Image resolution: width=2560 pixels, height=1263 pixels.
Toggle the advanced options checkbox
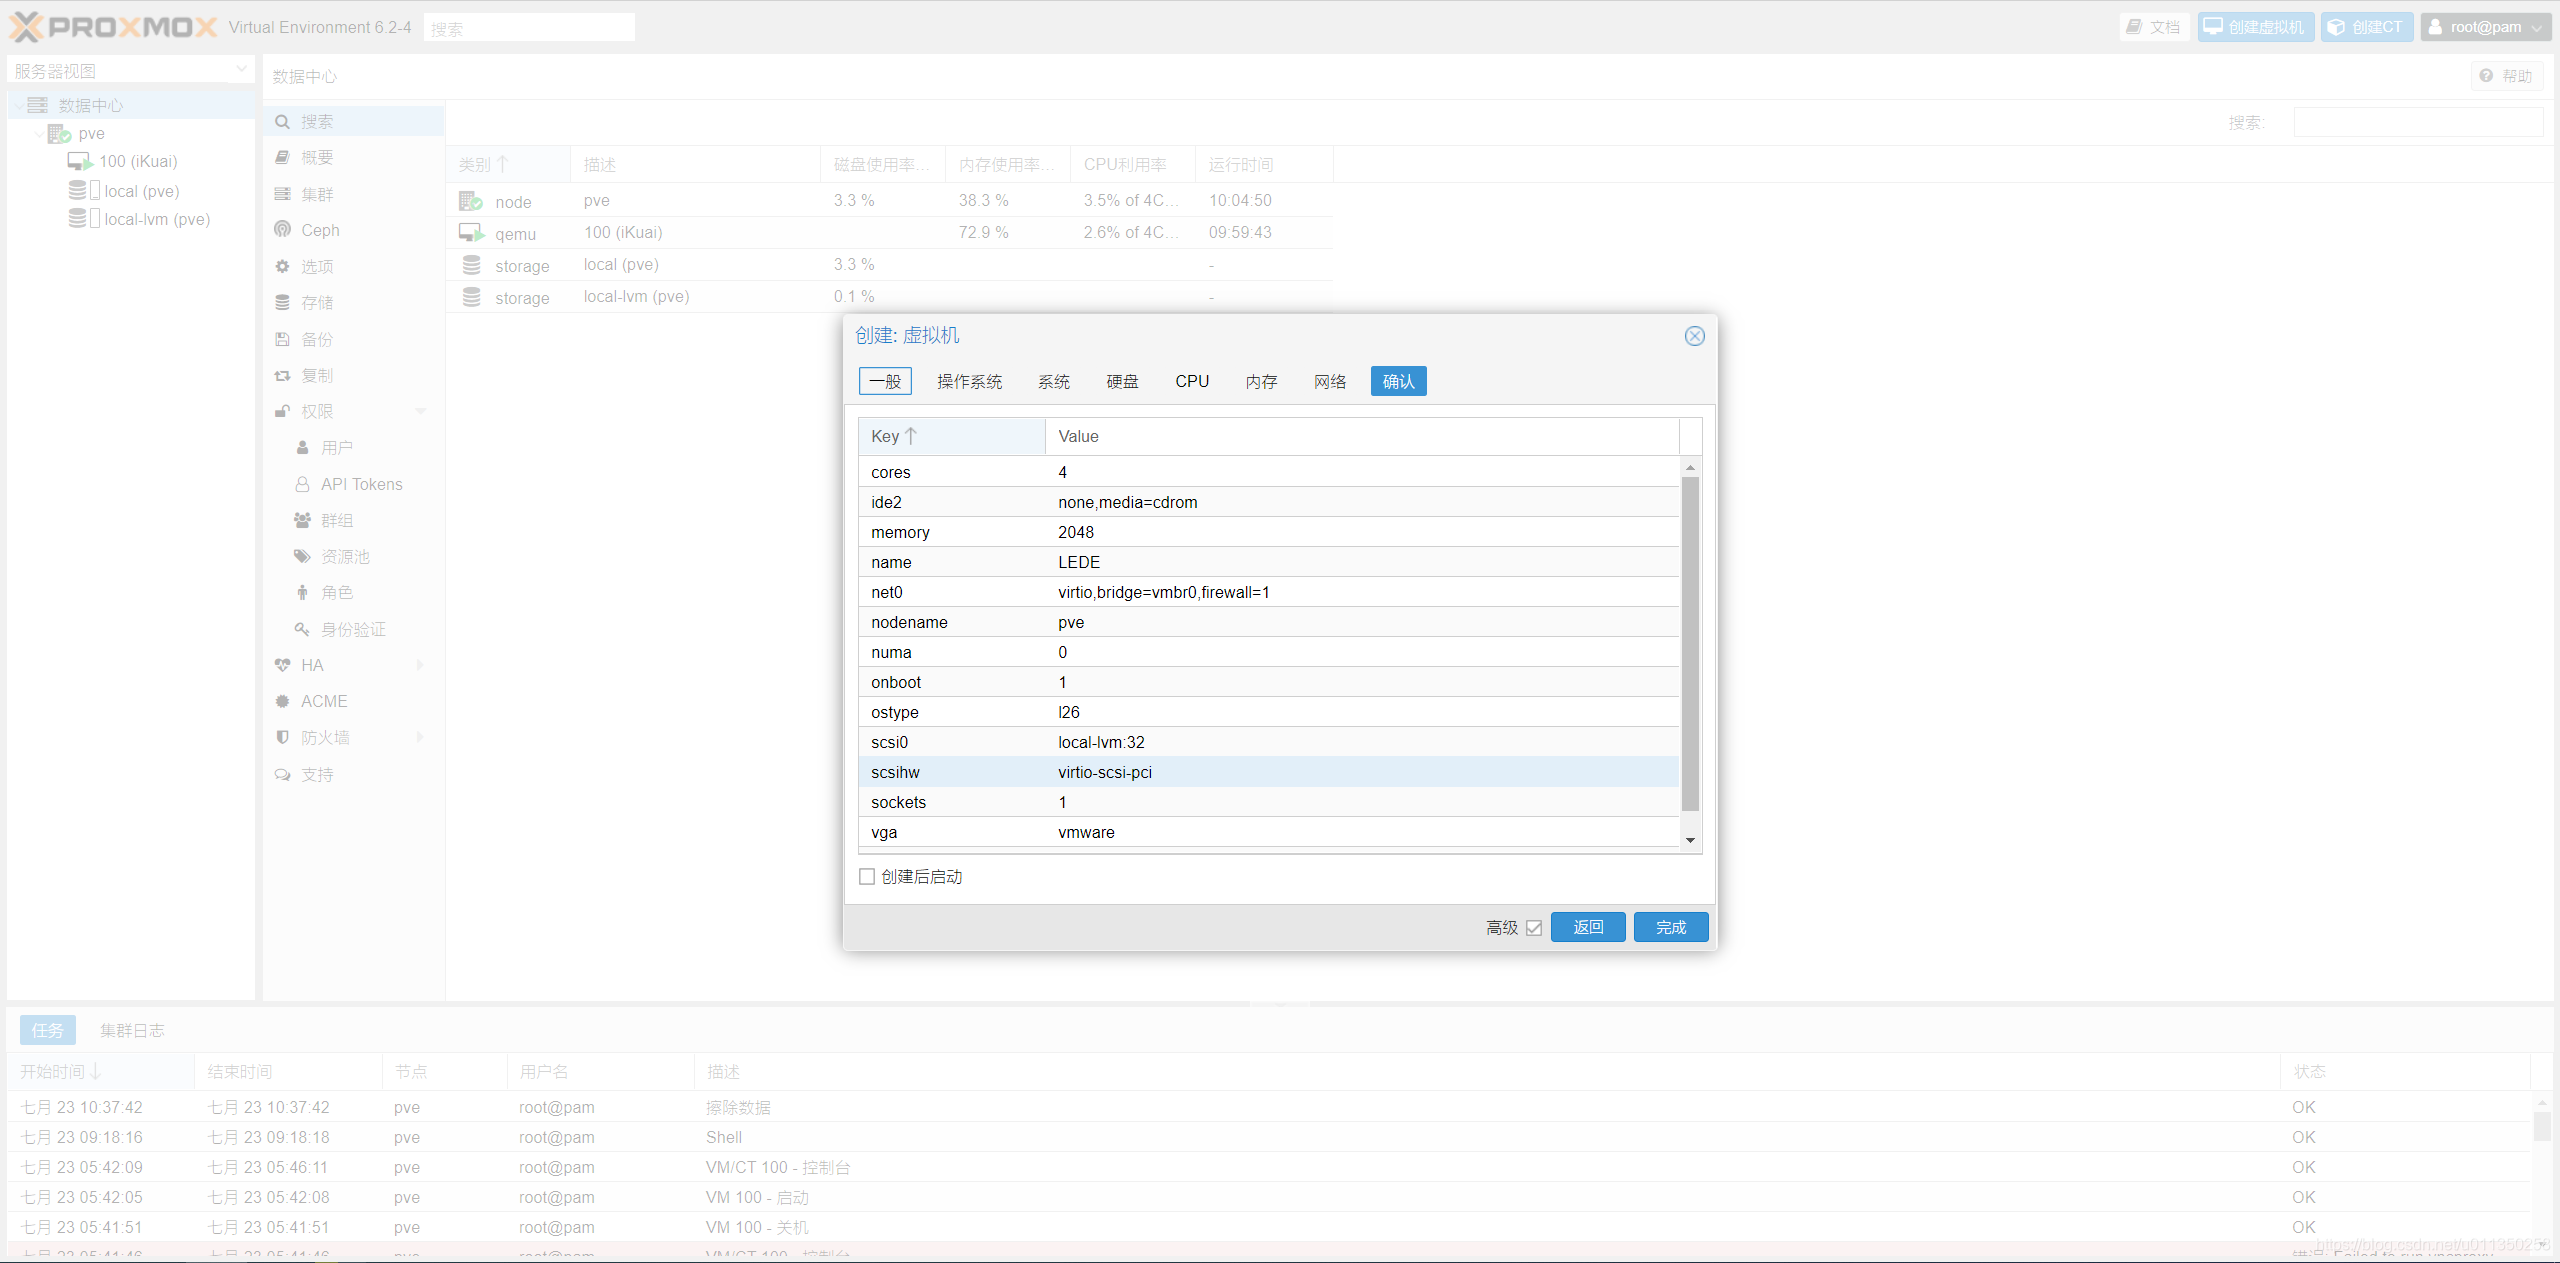(1534, 928)
